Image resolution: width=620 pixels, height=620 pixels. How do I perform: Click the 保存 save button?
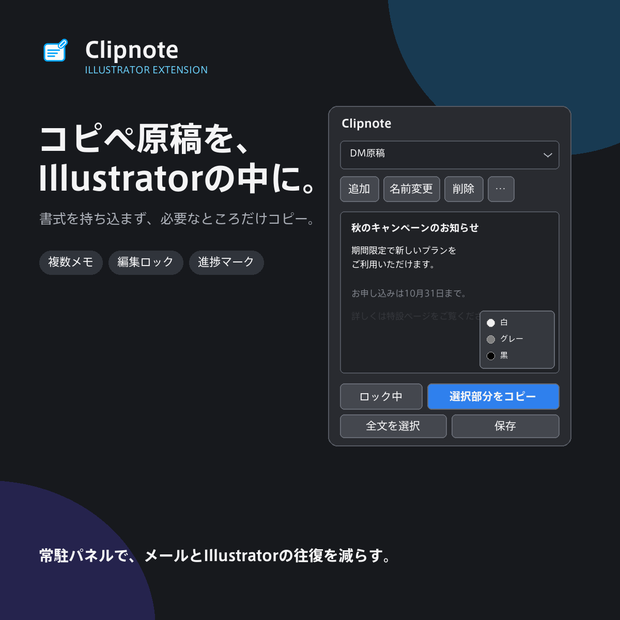click(505, 426)
